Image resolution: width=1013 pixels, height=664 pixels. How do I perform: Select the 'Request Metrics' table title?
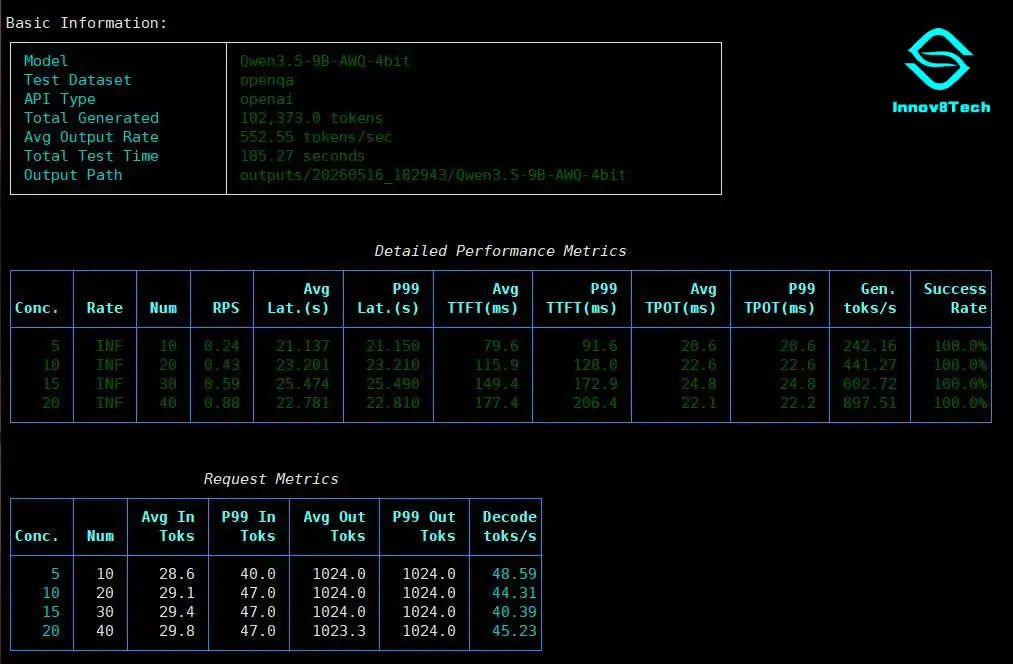[271, 479]
